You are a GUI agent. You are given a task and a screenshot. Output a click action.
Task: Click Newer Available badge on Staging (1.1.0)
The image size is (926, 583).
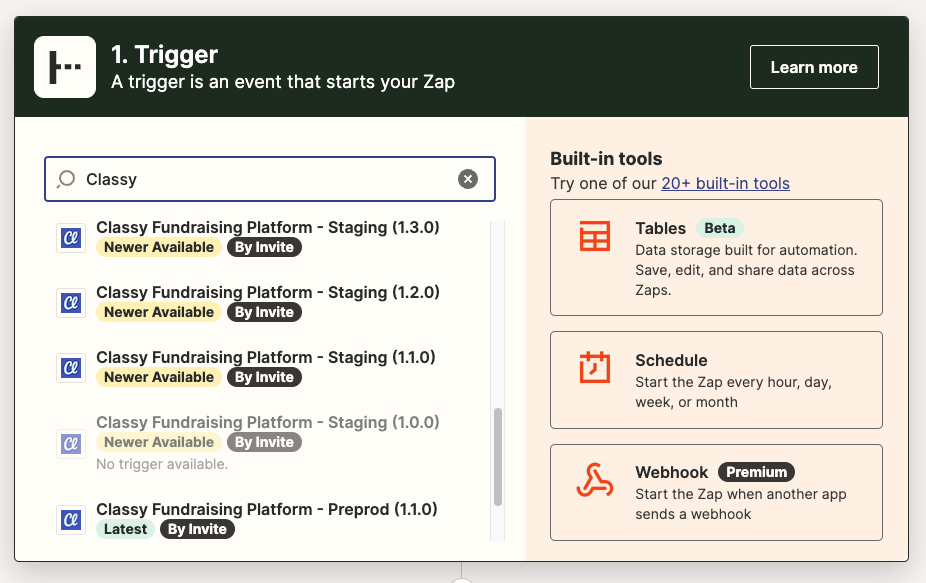click(x=159, y=377)
